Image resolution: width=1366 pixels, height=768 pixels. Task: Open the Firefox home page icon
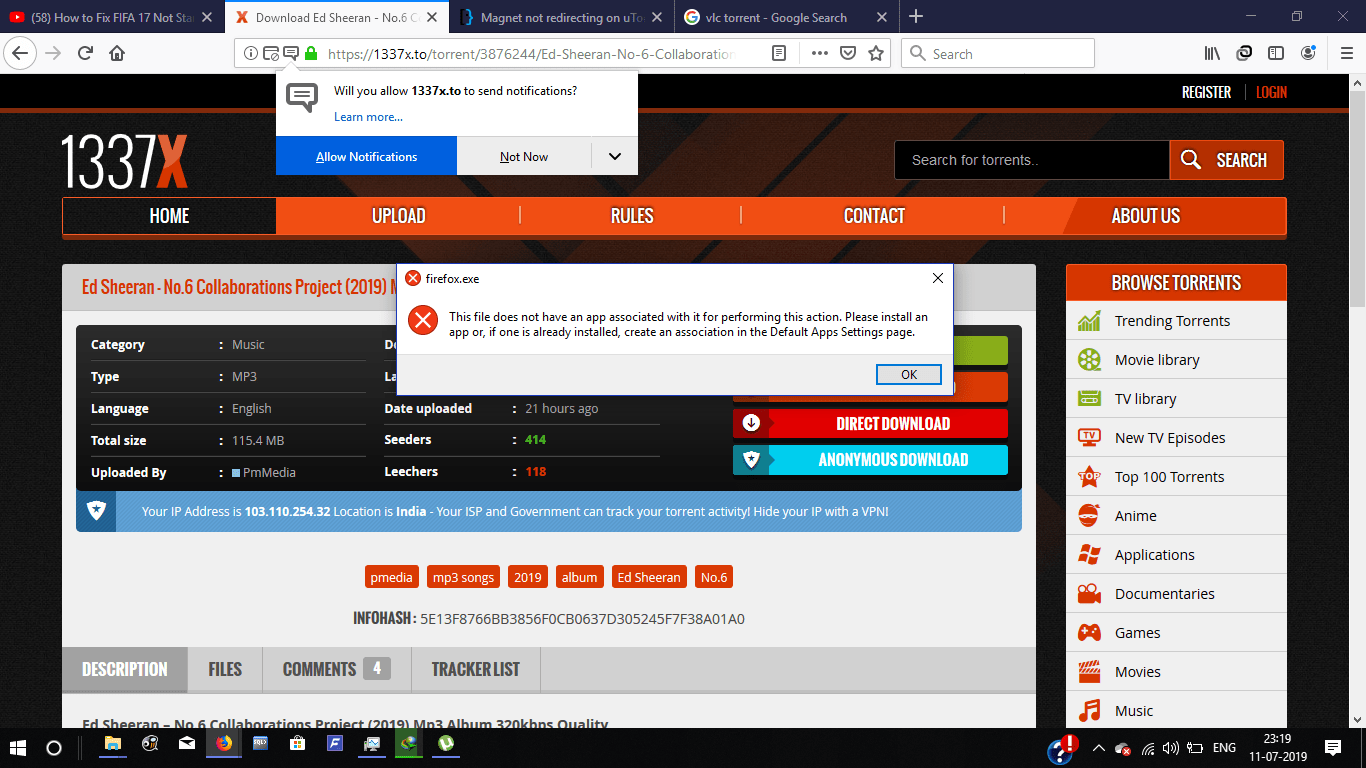click(117, 54)
